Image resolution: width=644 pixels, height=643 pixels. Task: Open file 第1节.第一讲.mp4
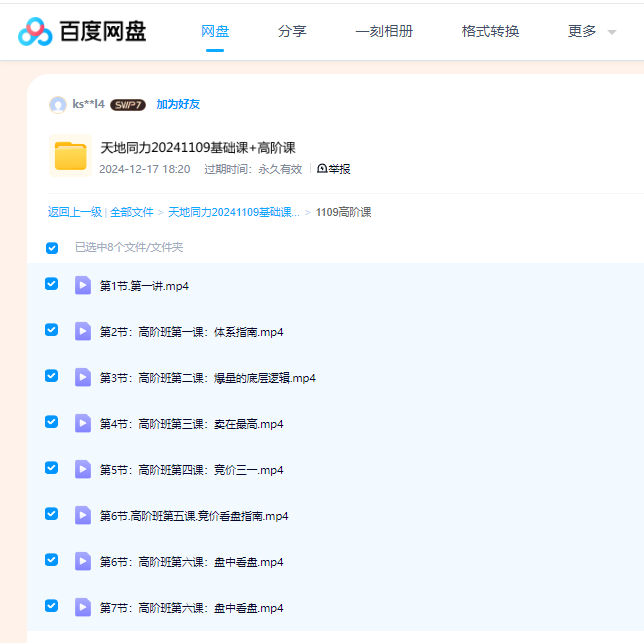coord(144,286)
